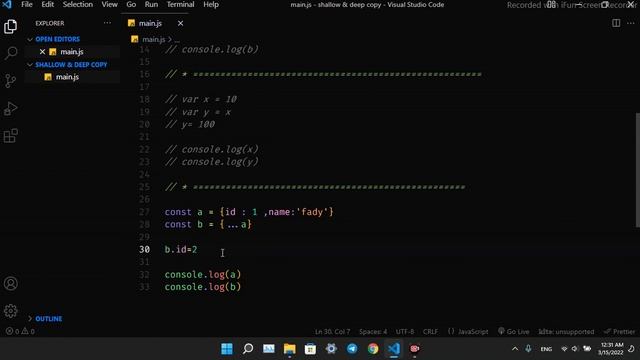Close main.js in Open Editors list

click(42, 52)
